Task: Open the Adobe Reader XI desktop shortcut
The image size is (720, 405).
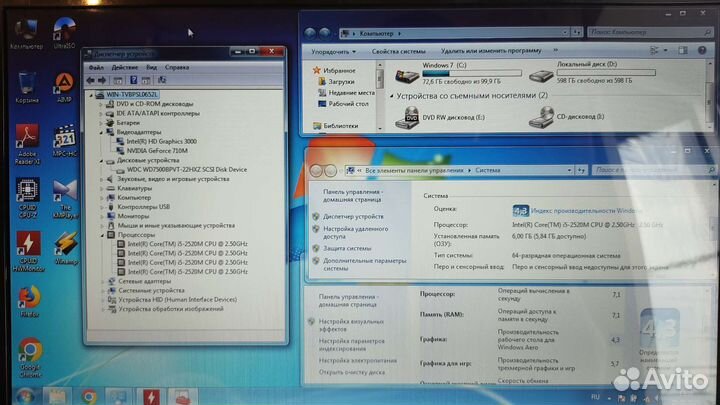Action: tap(27, 144)
